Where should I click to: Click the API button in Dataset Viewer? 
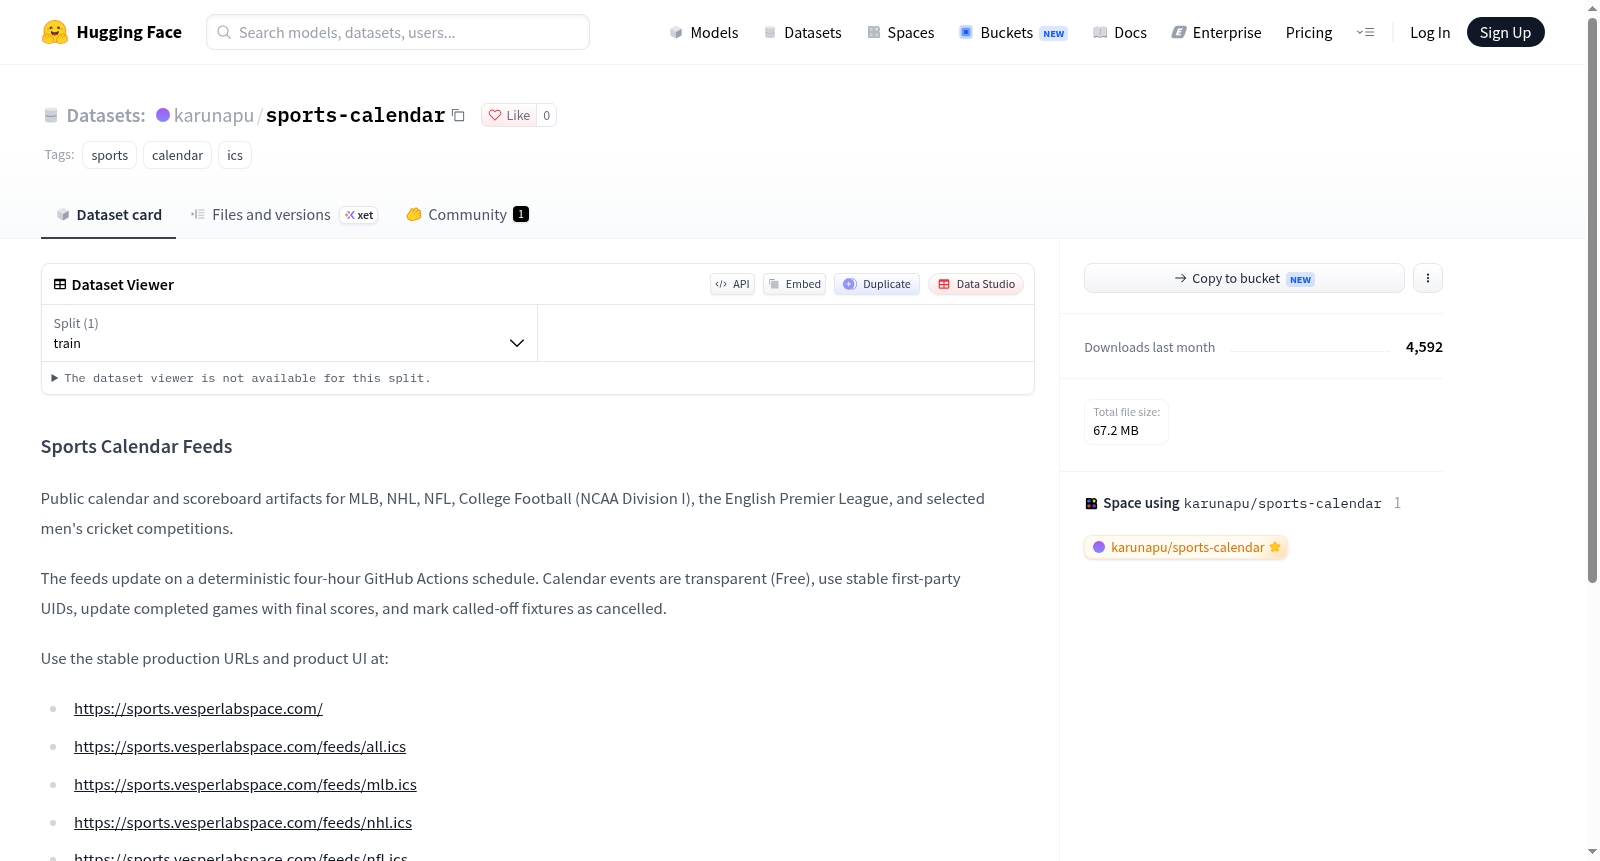[732, 284]
